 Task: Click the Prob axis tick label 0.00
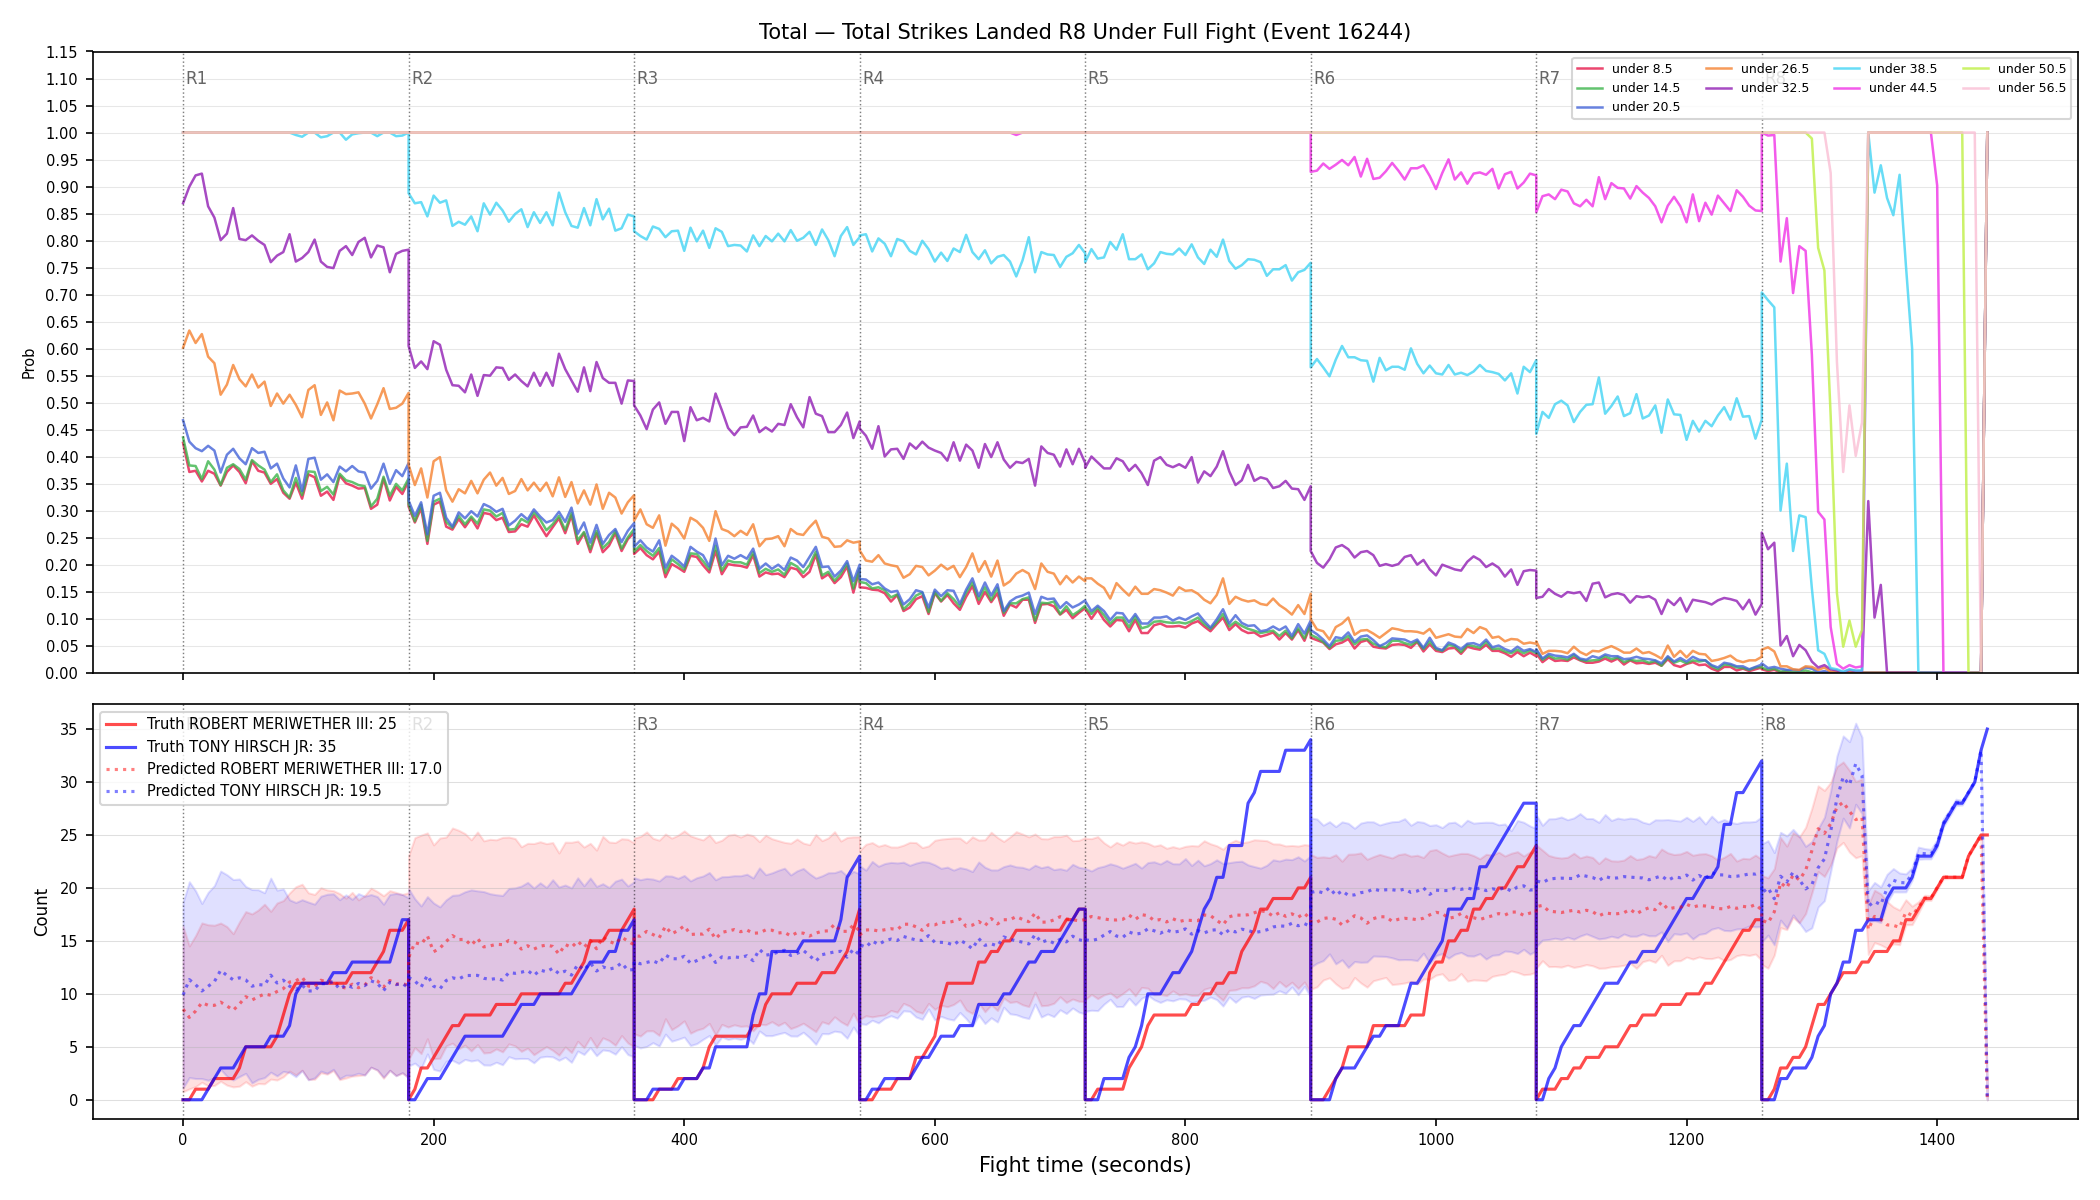[62, 674]
